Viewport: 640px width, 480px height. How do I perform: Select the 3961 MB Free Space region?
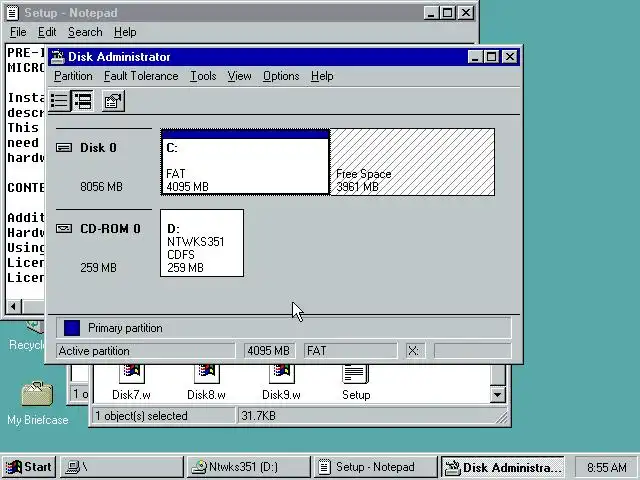click(x=412, y=162)
